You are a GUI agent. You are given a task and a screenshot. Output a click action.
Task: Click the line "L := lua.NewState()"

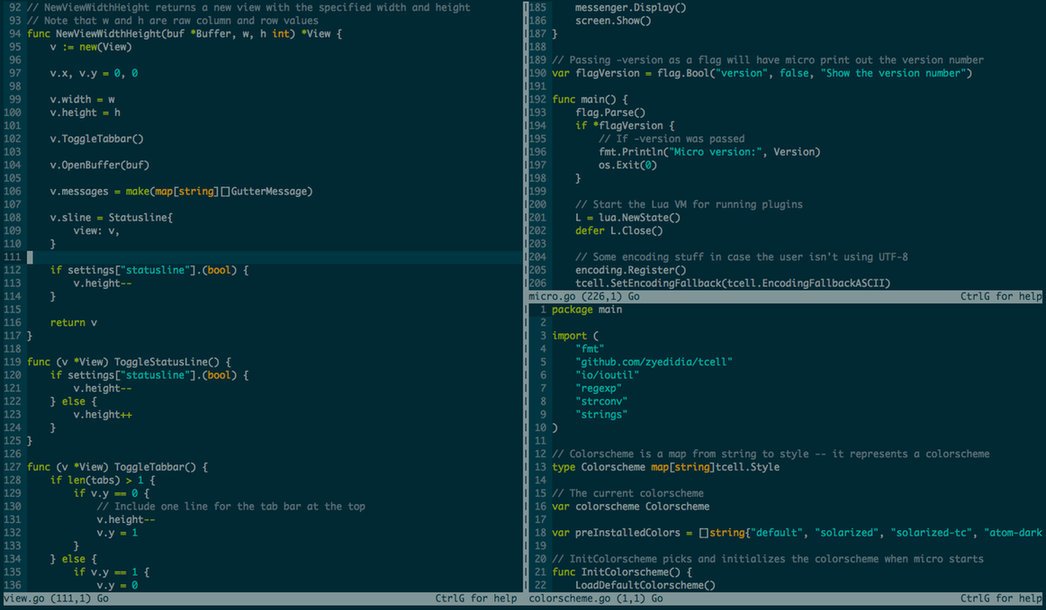[628, 218]
